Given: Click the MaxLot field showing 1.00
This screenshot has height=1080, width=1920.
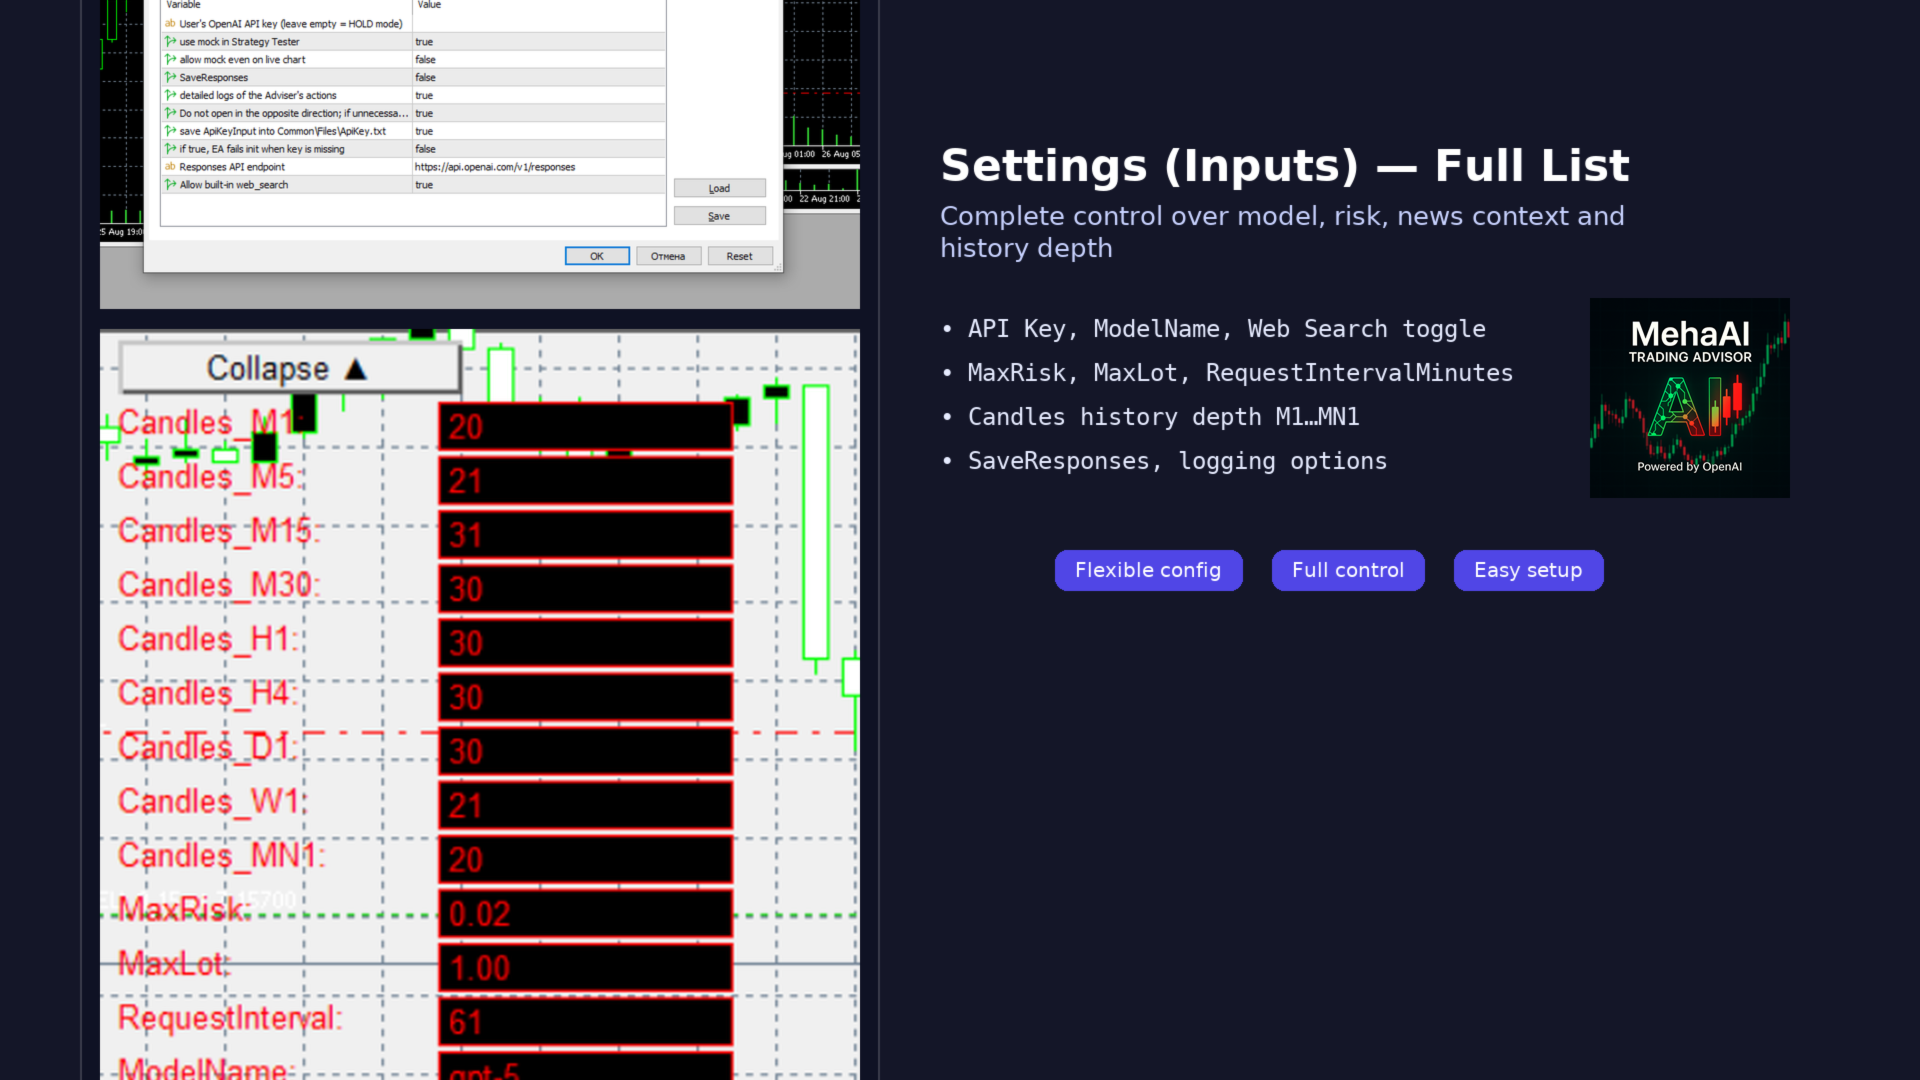Looking at the screenshot, I should (x=585, y=967).
